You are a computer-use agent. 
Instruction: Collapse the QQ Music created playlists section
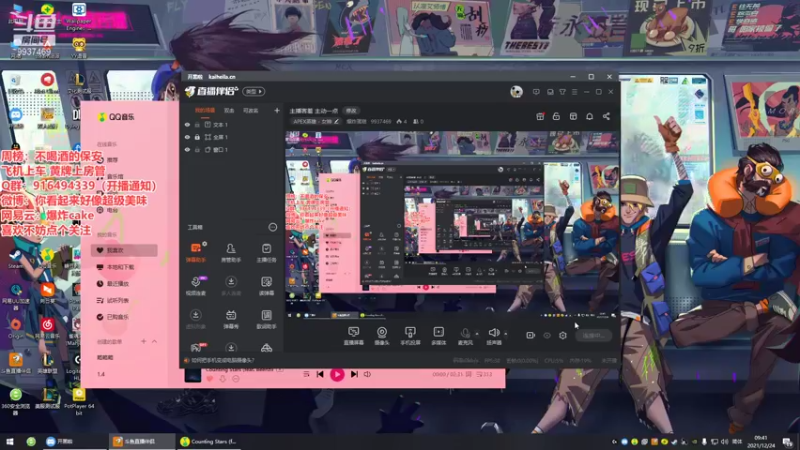[x=155, y=341]
